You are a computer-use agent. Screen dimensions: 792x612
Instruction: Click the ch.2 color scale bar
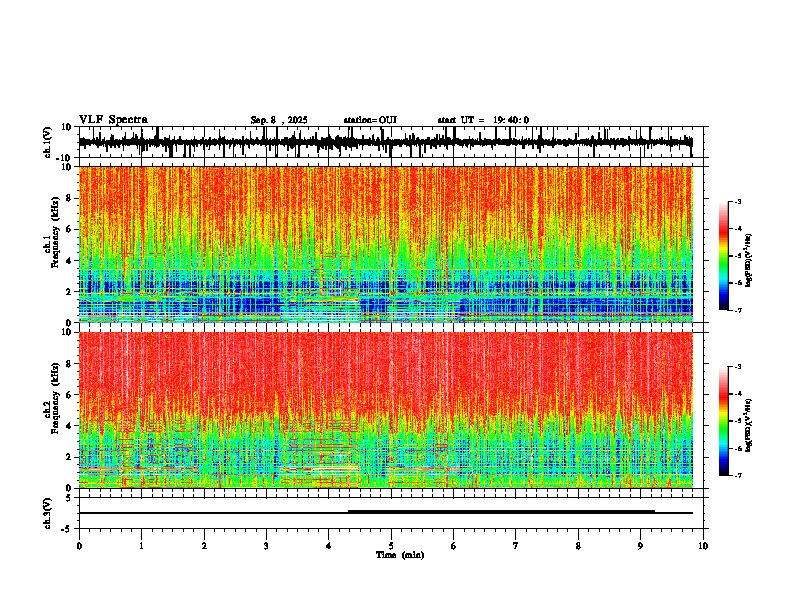pos(724,421)
